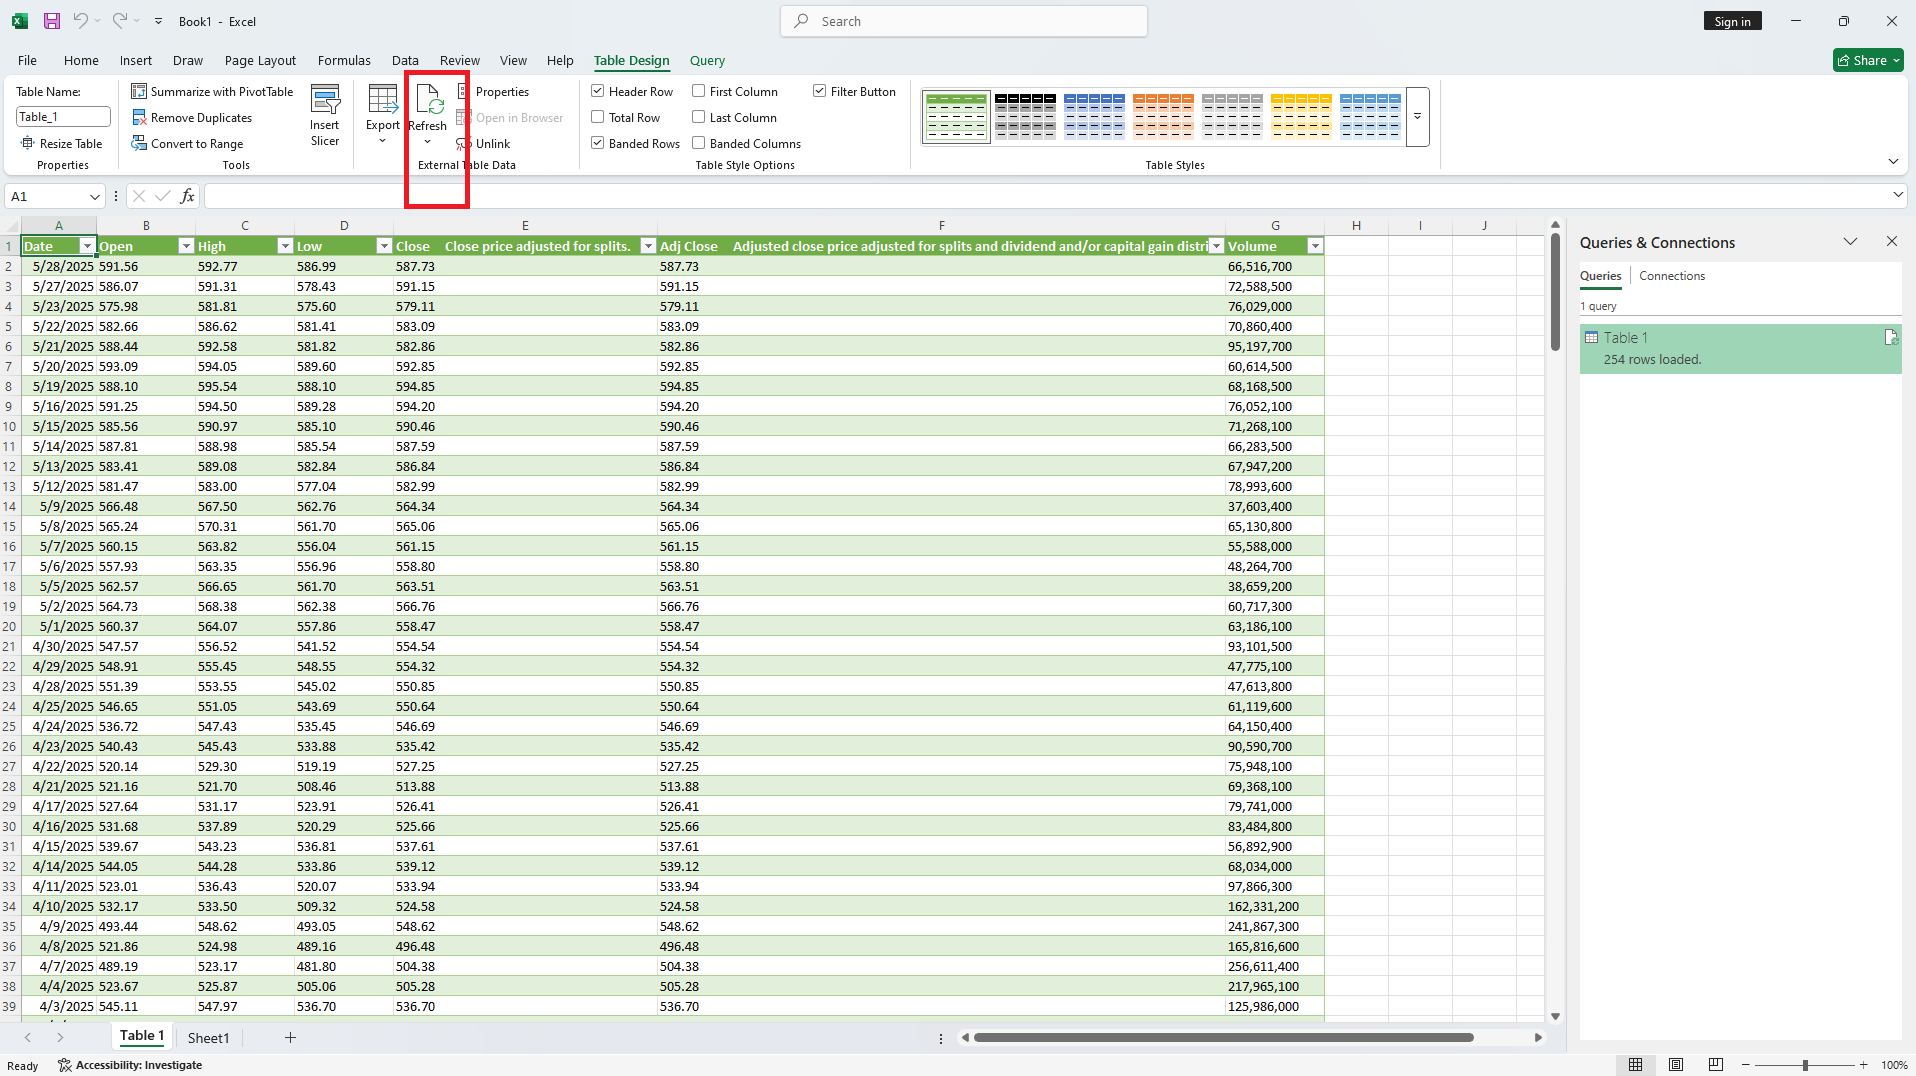The image size is (1916, 1076).
Task: Click the Redo arrow icon
Action: 119,21
